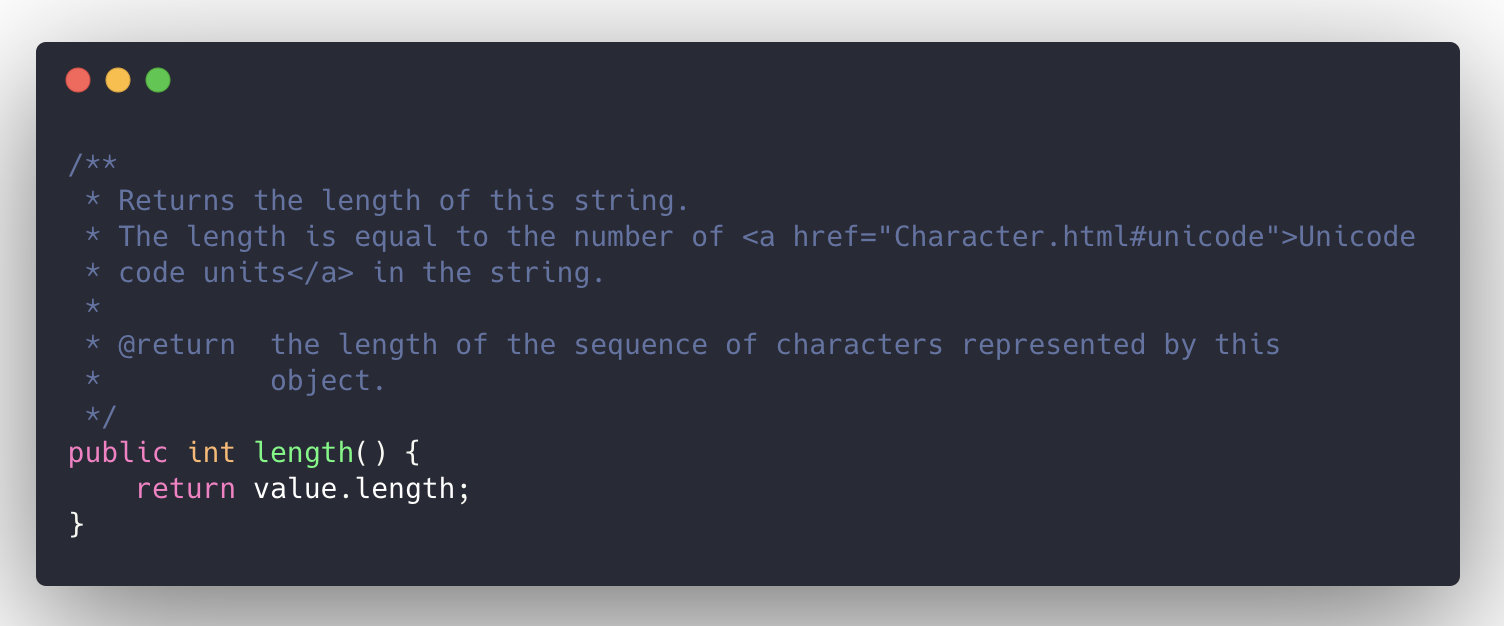Click the 'length' method name in declaration
This screenshot has height=626, width=1504.
[x=304, y=453]
